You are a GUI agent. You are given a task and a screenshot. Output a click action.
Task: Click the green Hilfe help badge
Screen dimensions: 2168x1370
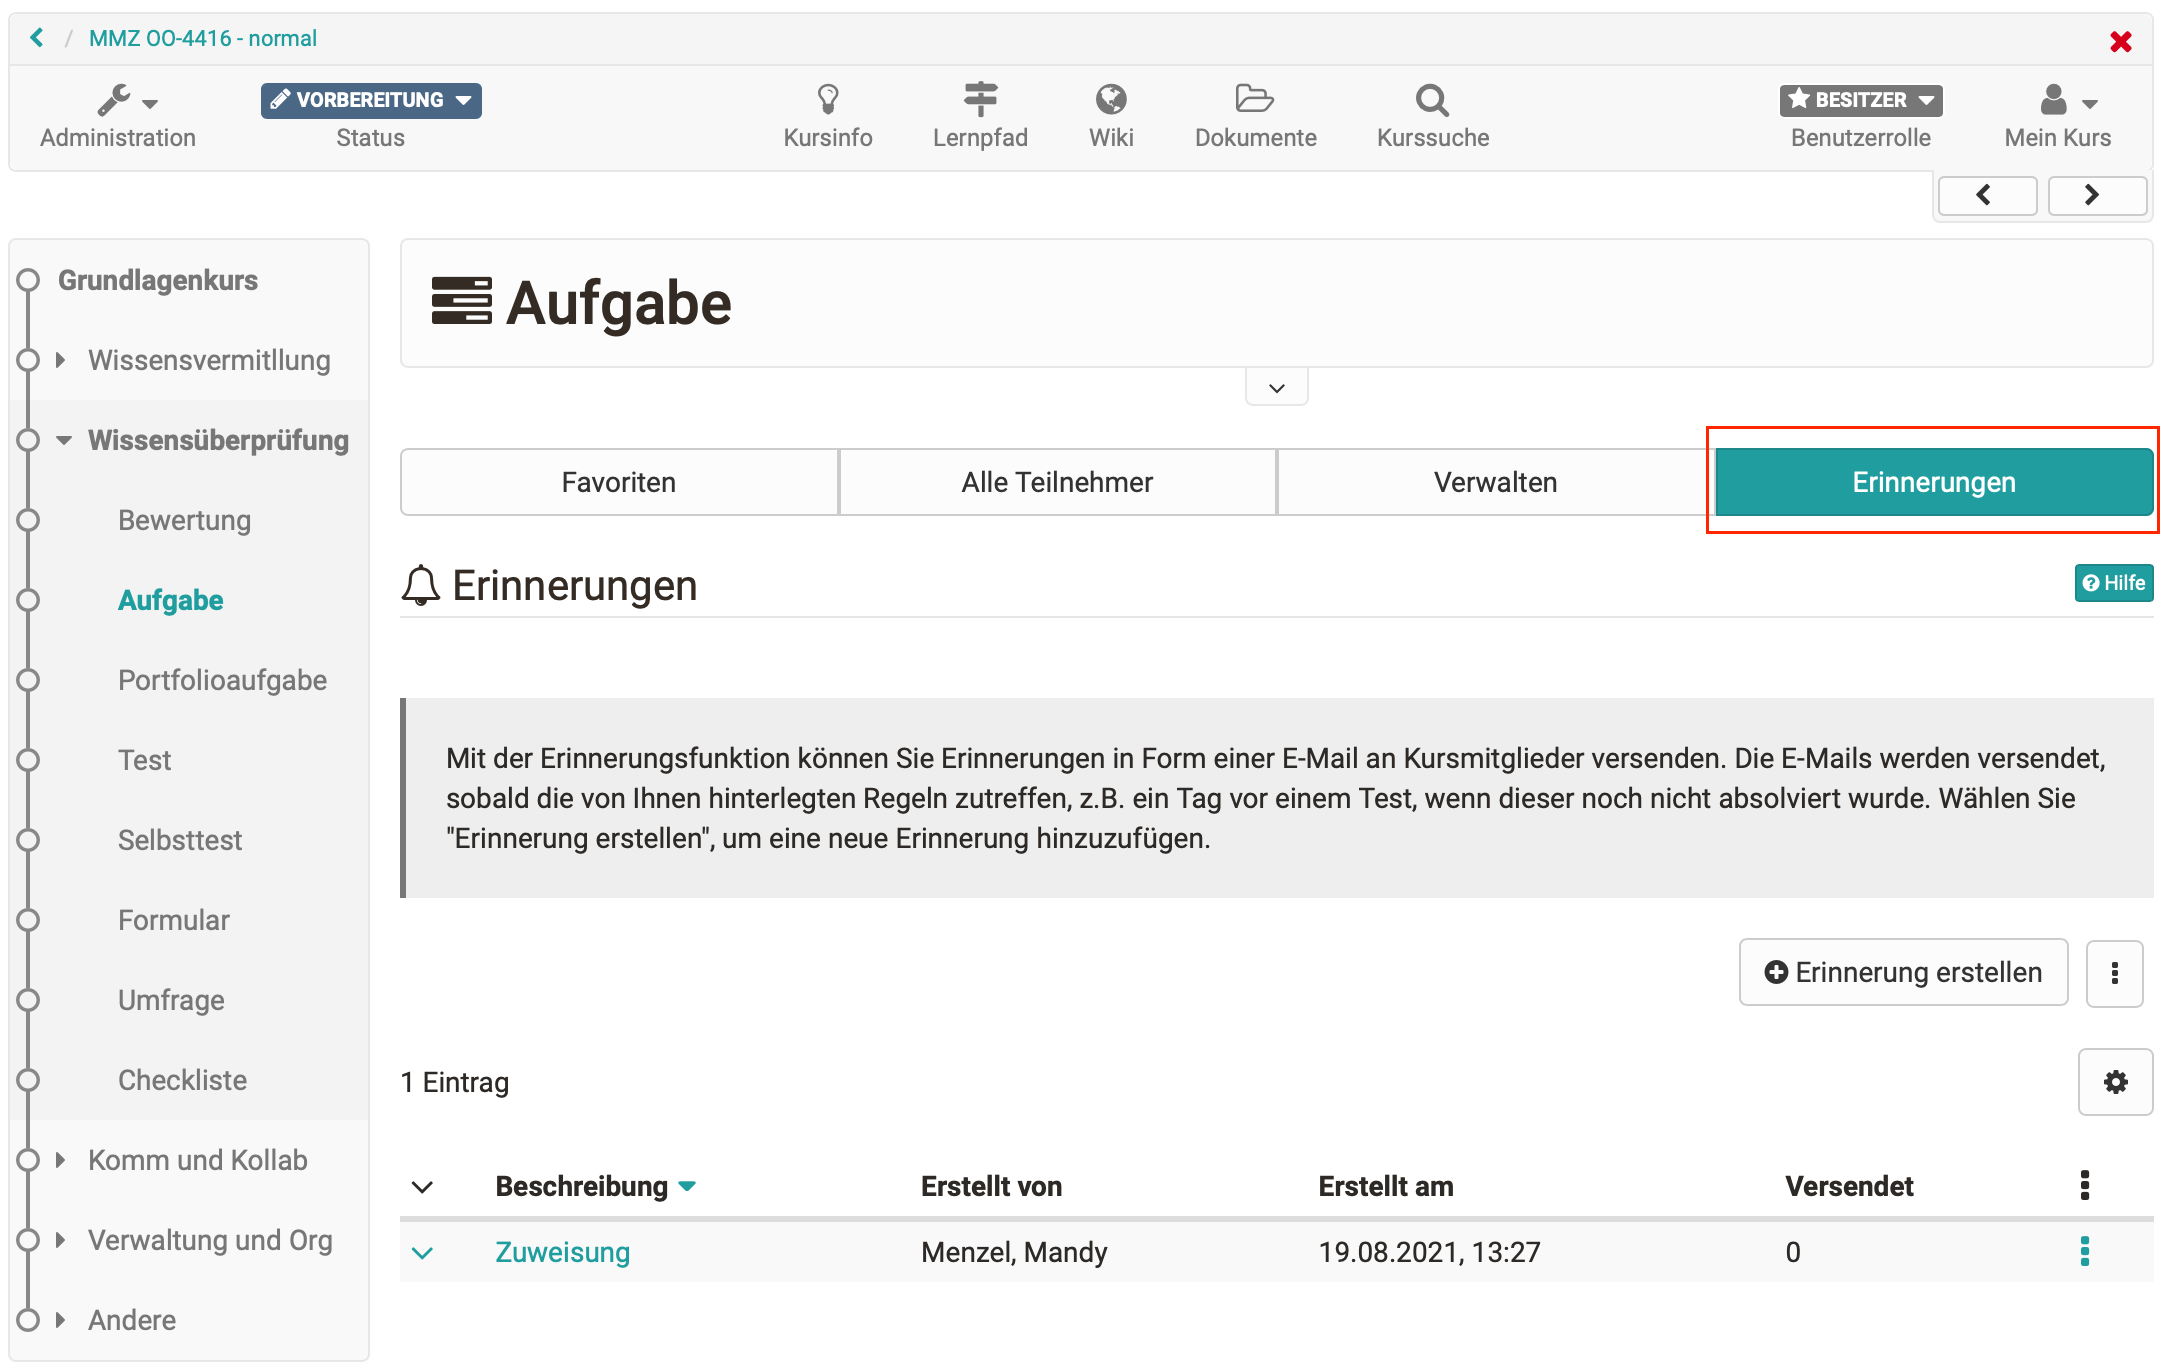(2113, 583)
